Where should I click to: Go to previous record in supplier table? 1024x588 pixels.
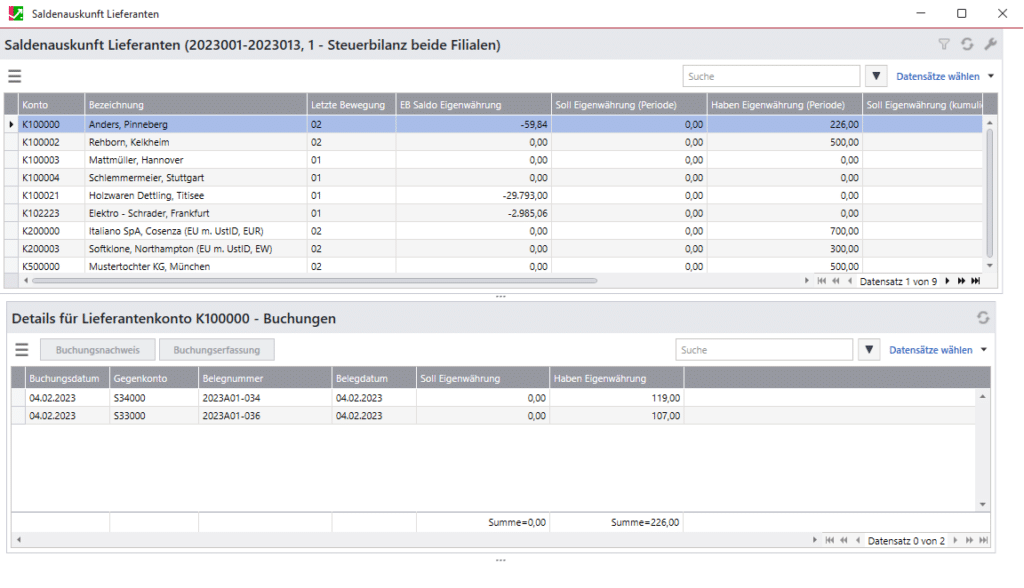click(x=850, y=281)
